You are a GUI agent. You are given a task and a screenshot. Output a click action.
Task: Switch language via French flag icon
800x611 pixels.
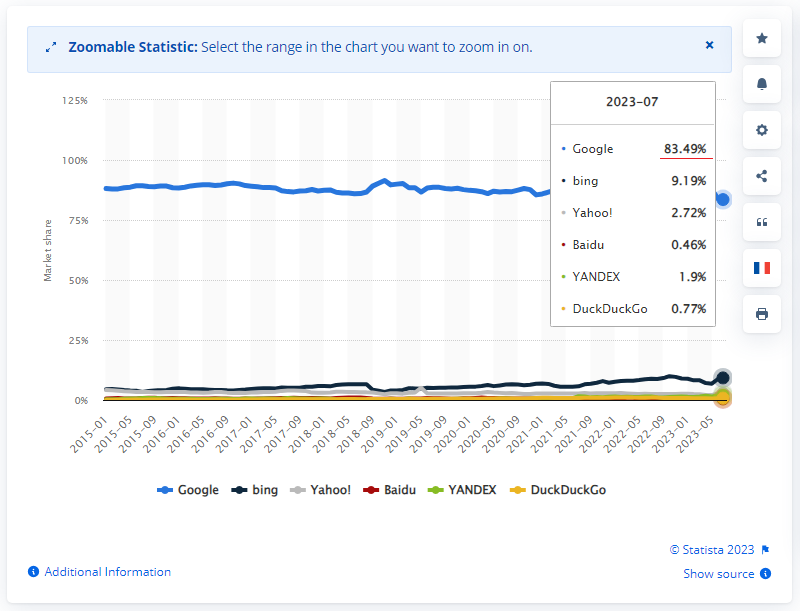(x=762, y=268)
